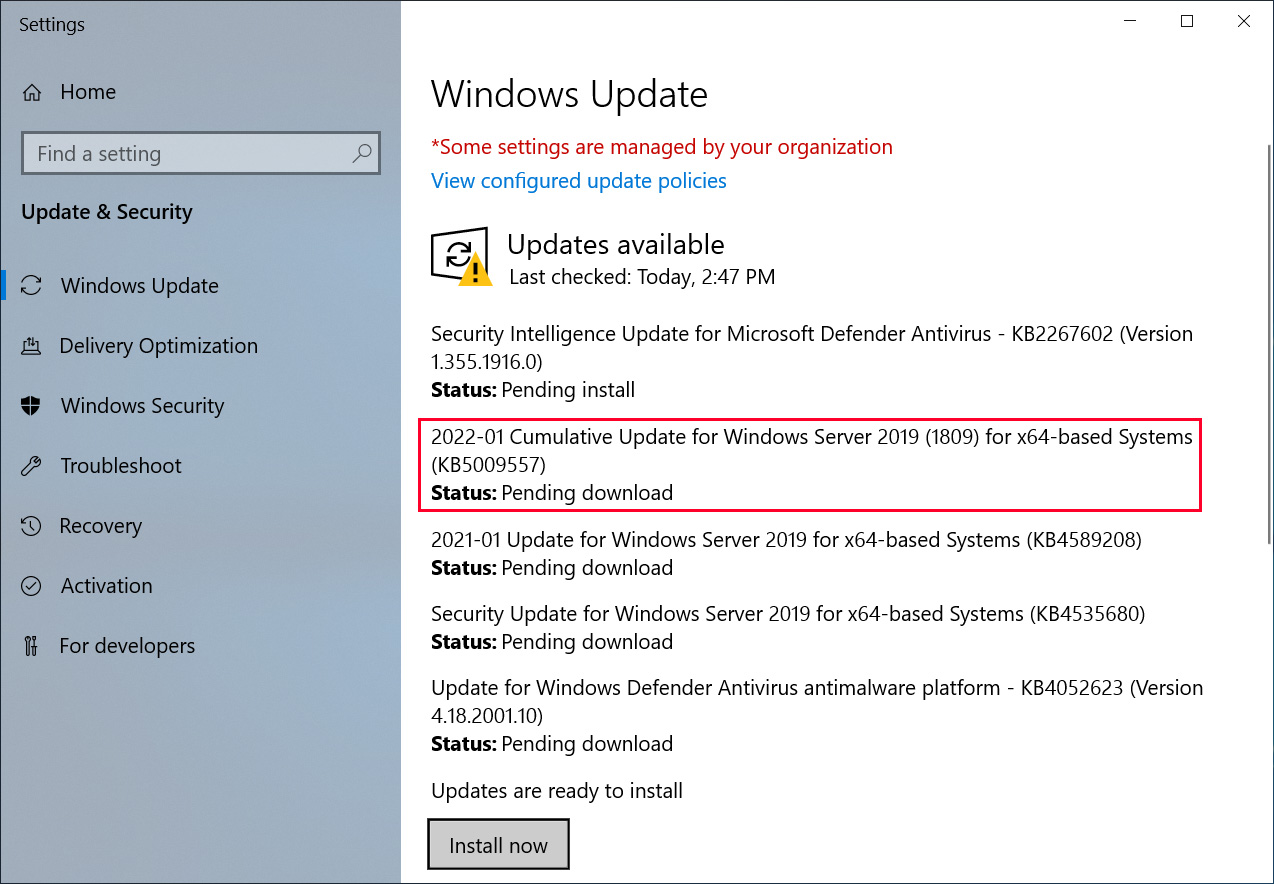Click the KB2267602 Defender update title
This screenshot has height=884, width=1274.
(x=812, y=347)
